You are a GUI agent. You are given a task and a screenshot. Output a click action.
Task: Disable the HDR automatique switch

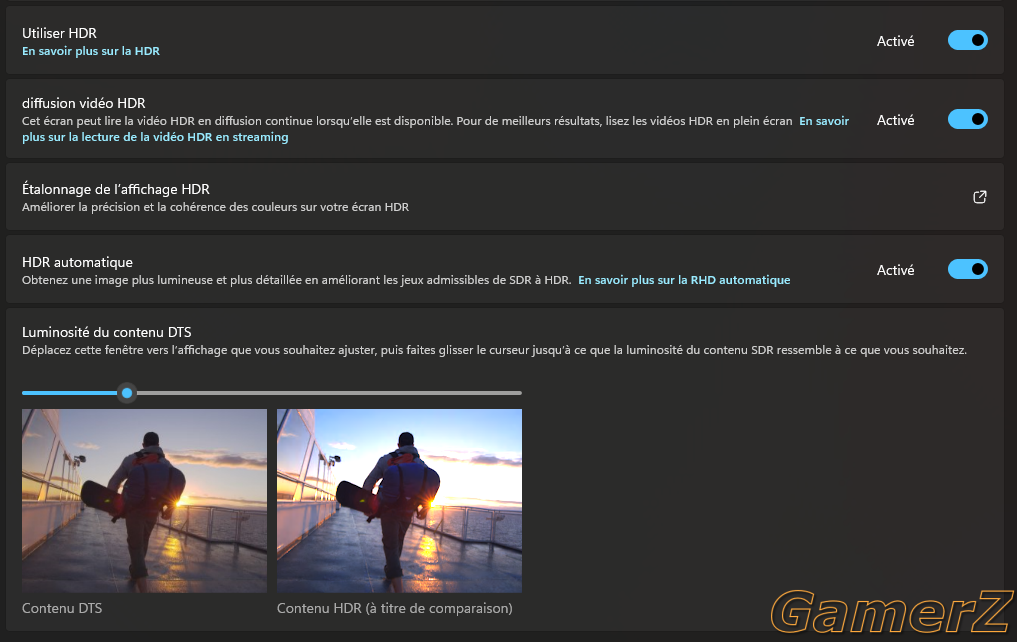tap(968, 269)
